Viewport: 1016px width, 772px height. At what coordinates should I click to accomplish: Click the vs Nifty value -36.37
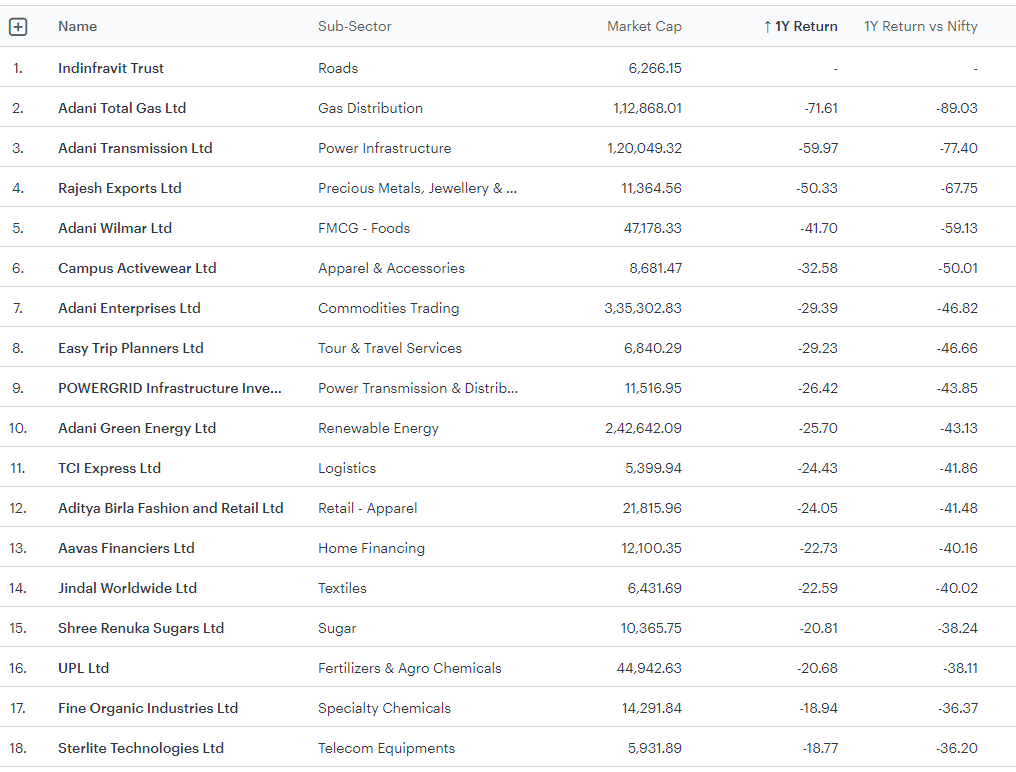[x=958, y=708]
